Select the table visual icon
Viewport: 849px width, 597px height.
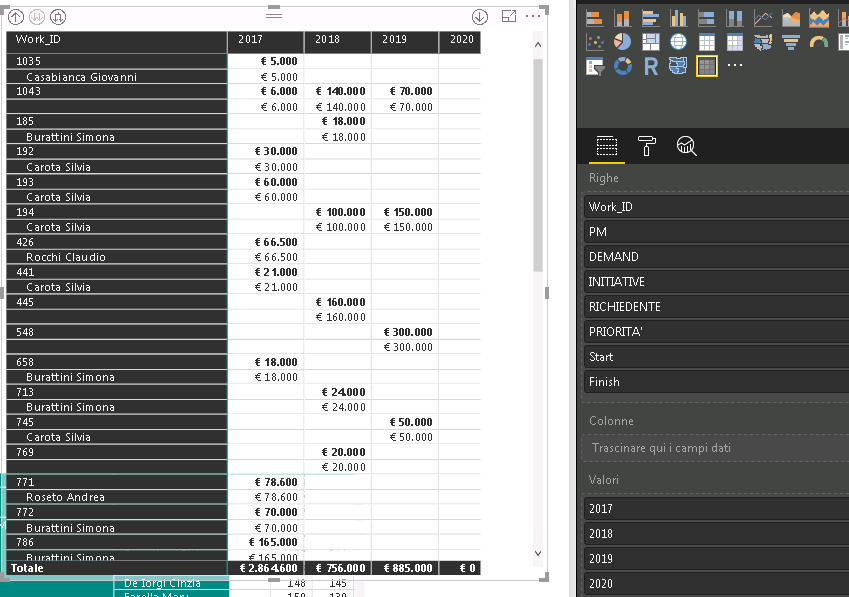pos(707,42)
